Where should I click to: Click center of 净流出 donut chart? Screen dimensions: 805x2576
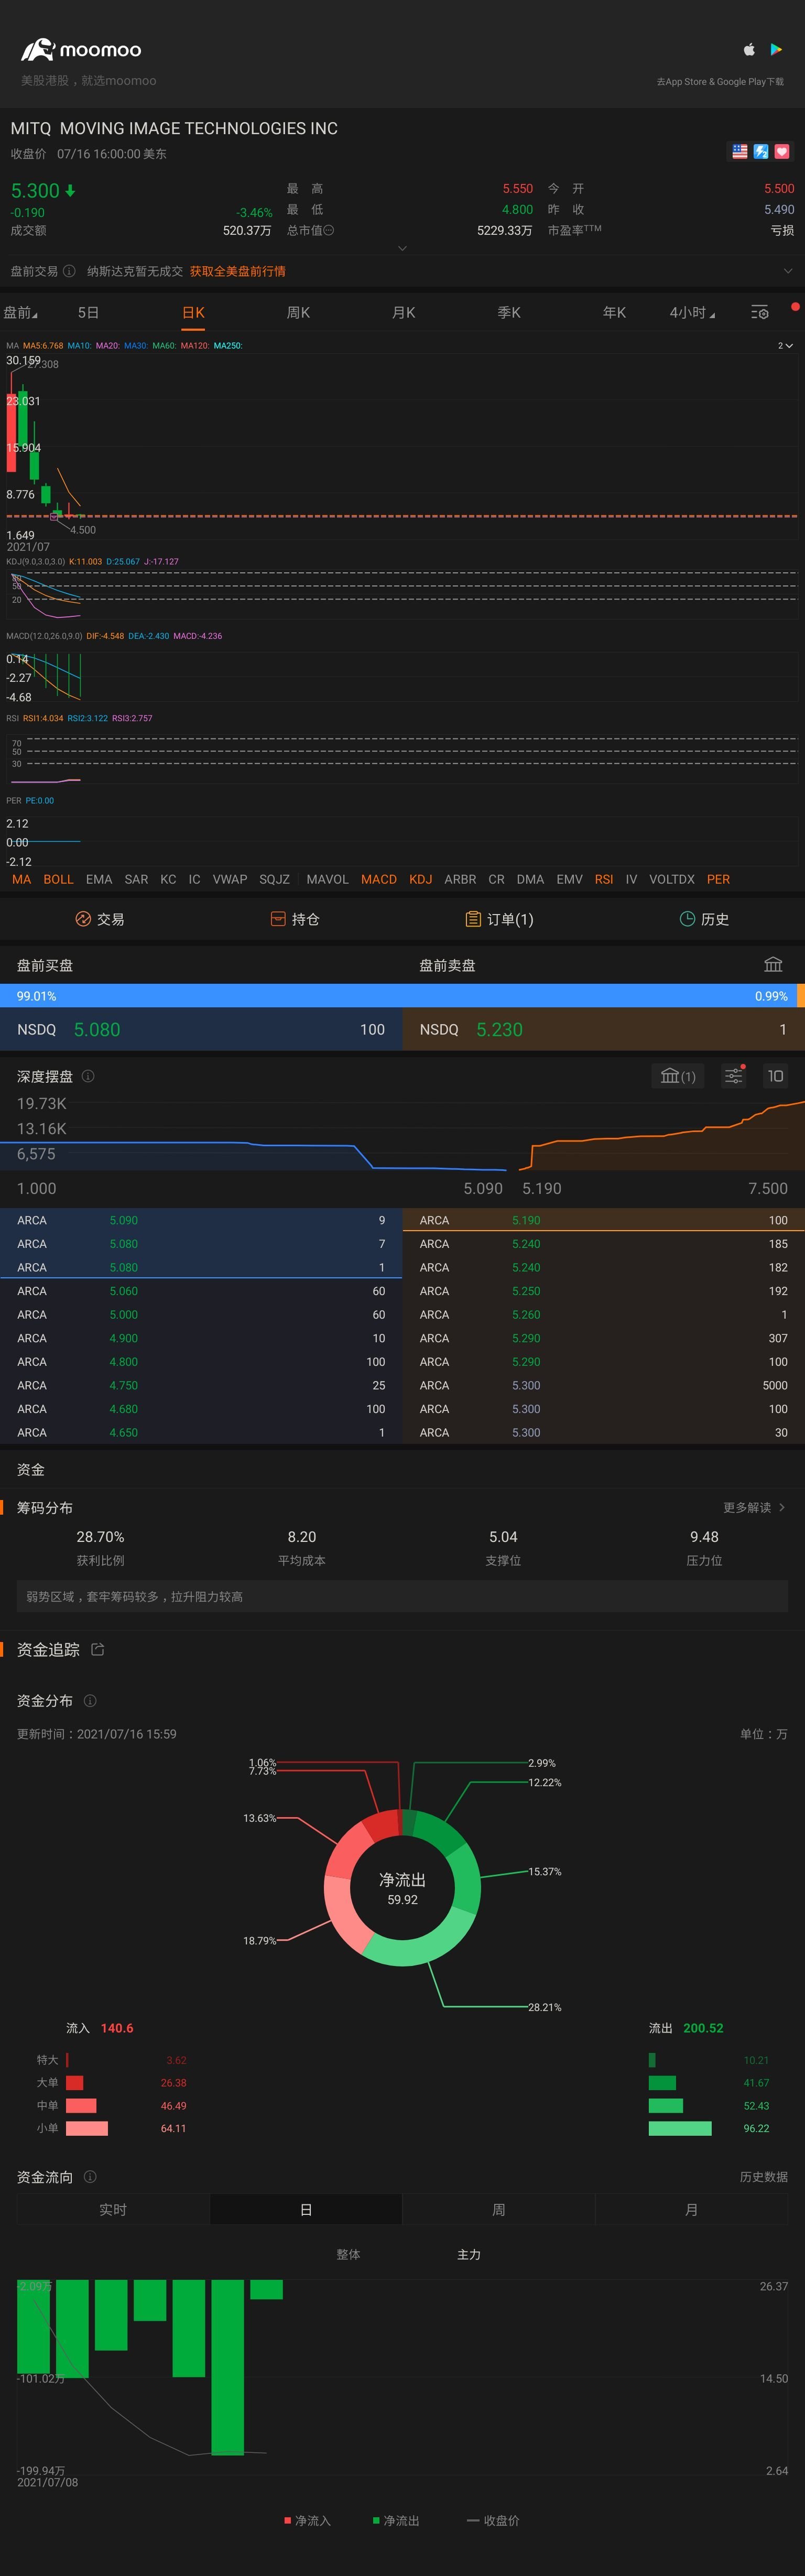point(402,1888)
